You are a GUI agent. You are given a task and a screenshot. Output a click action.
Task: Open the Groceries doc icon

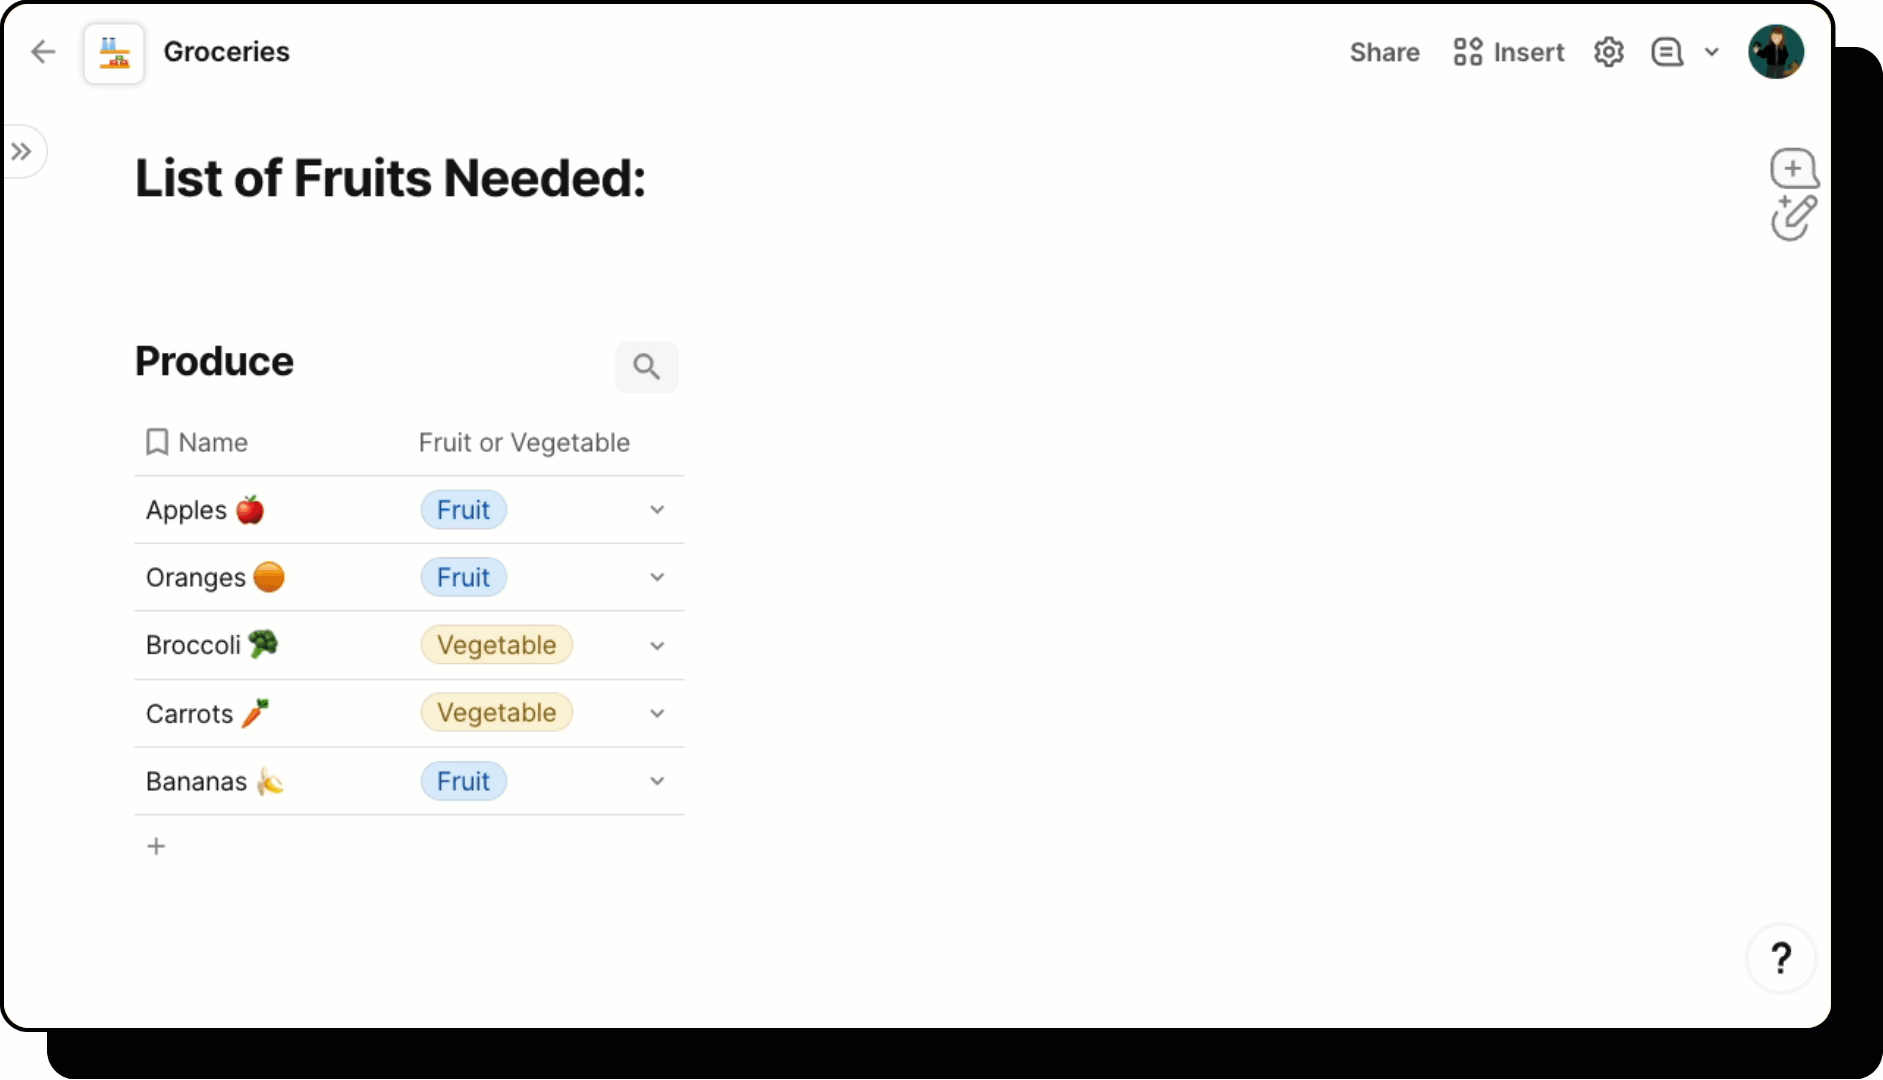click(114, 53)
